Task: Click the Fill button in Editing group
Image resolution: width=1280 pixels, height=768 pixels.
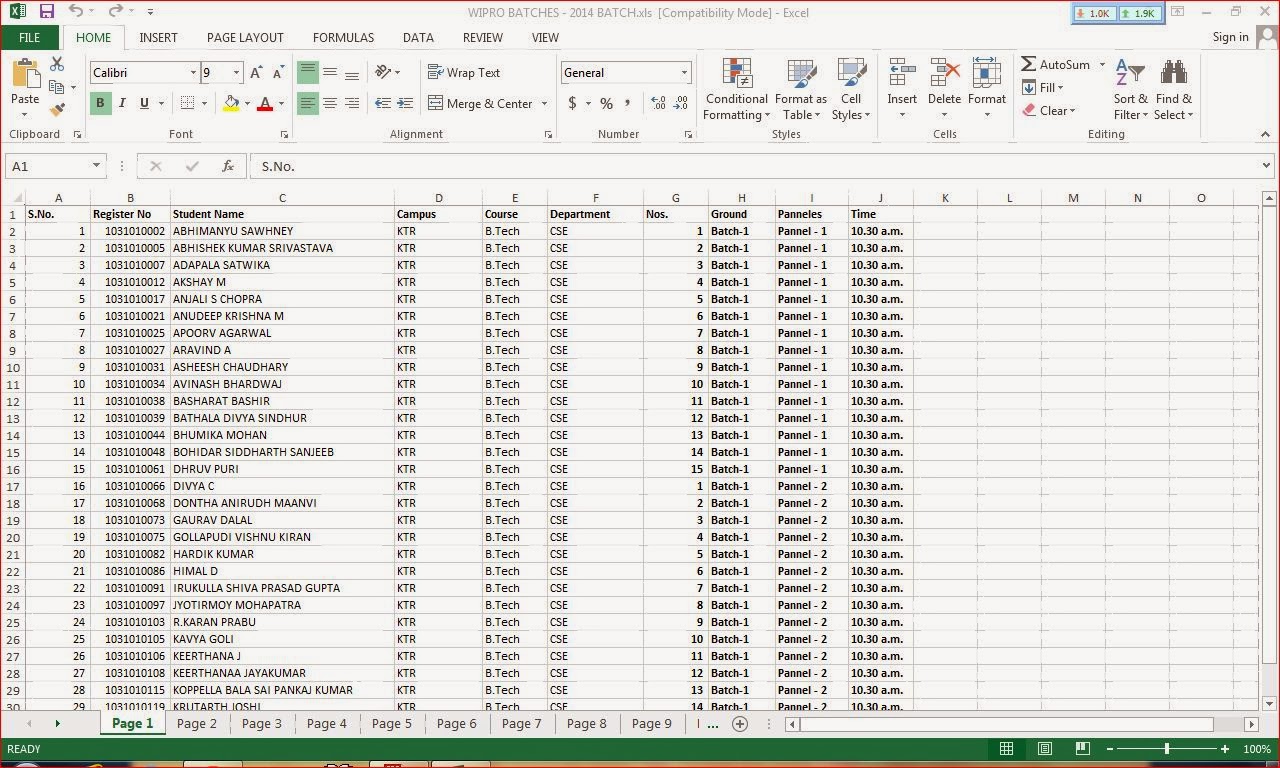Action: 1042,87
